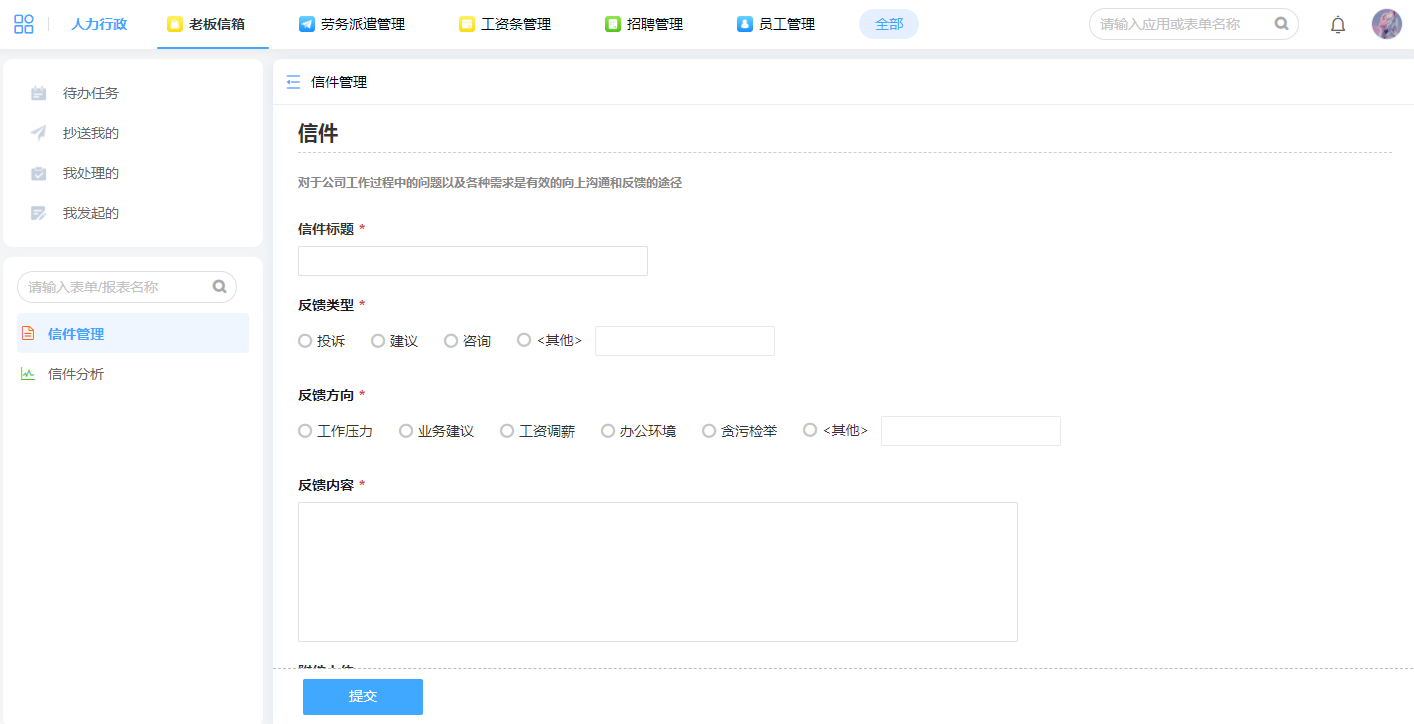Switch to the 招聘管理 tab

click(x=644, y=24)
